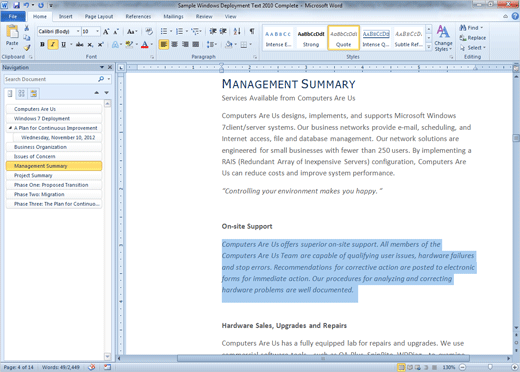Open Word Help question mark icon
The image size is (520, 372).
[515, 16]
